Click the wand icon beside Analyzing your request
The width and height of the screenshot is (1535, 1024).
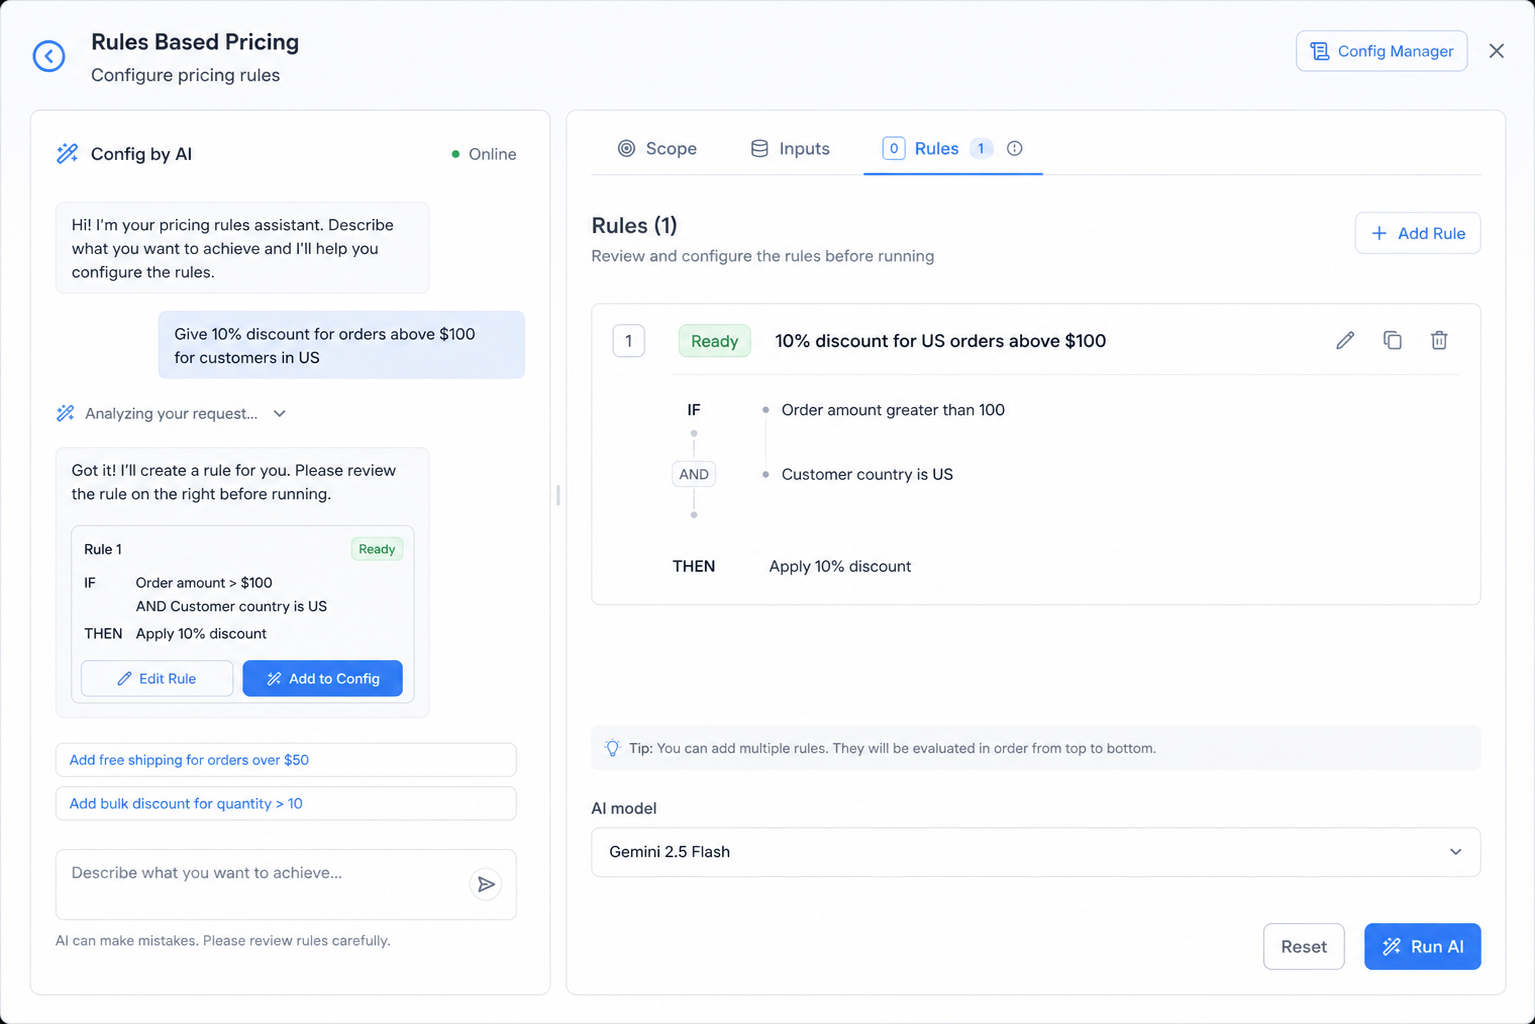[66, 413]
